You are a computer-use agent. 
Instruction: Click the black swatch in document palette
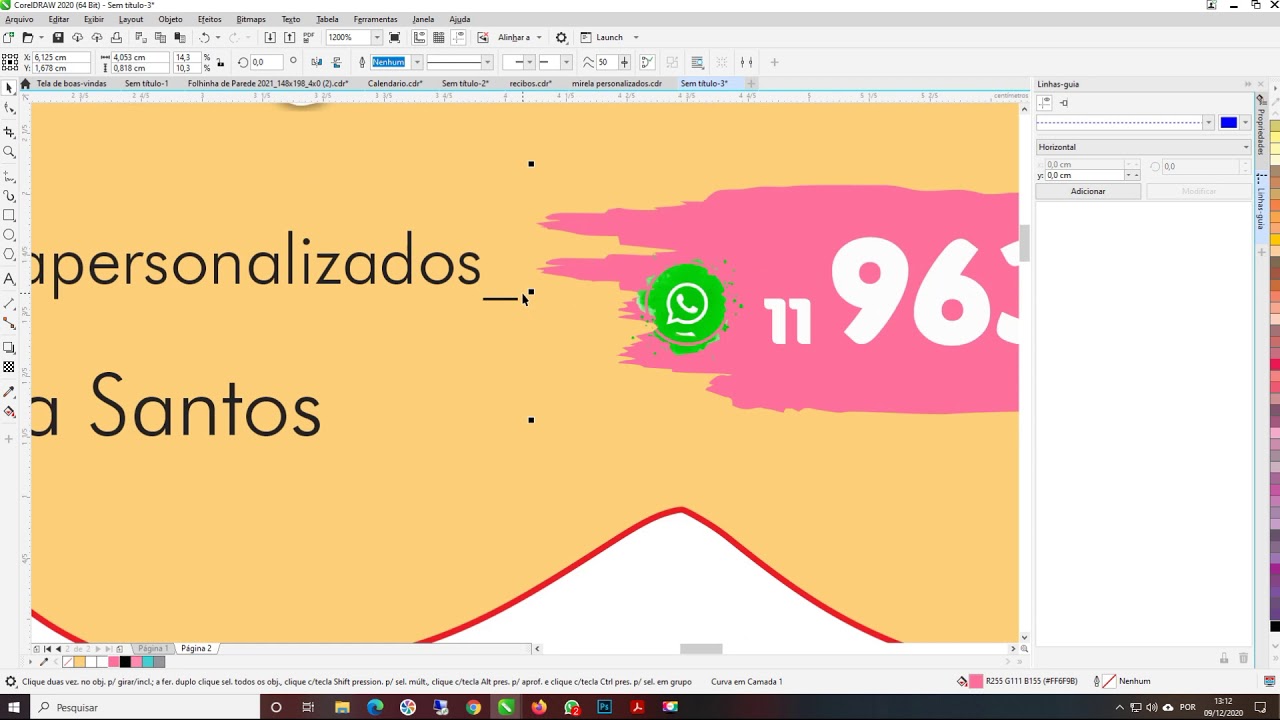pos(125,662)
